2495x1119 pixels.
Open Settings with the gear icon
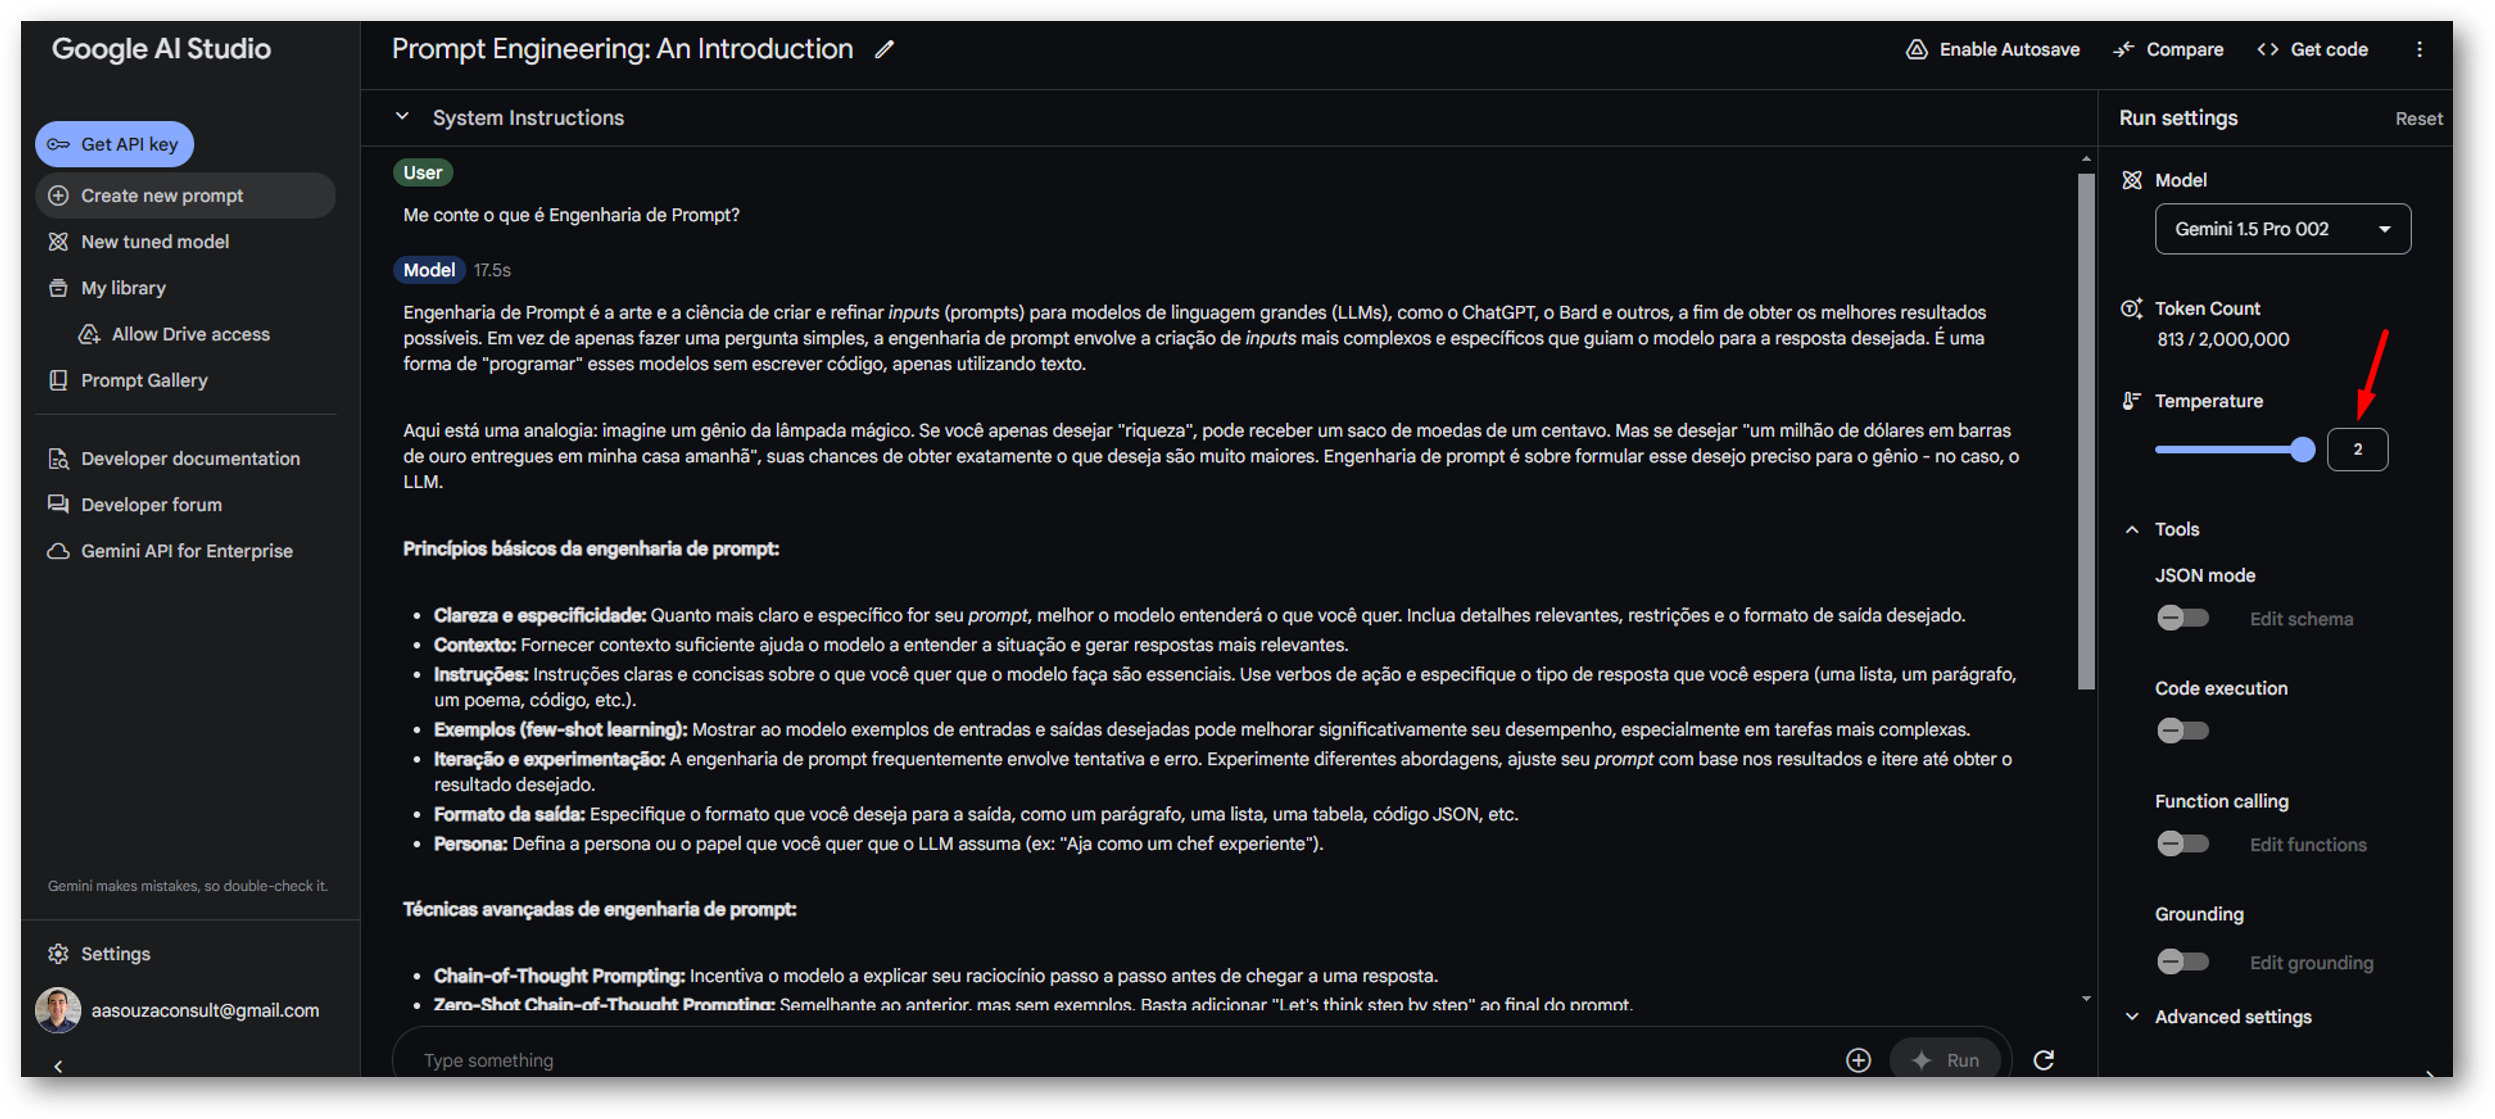pos(59,954)
